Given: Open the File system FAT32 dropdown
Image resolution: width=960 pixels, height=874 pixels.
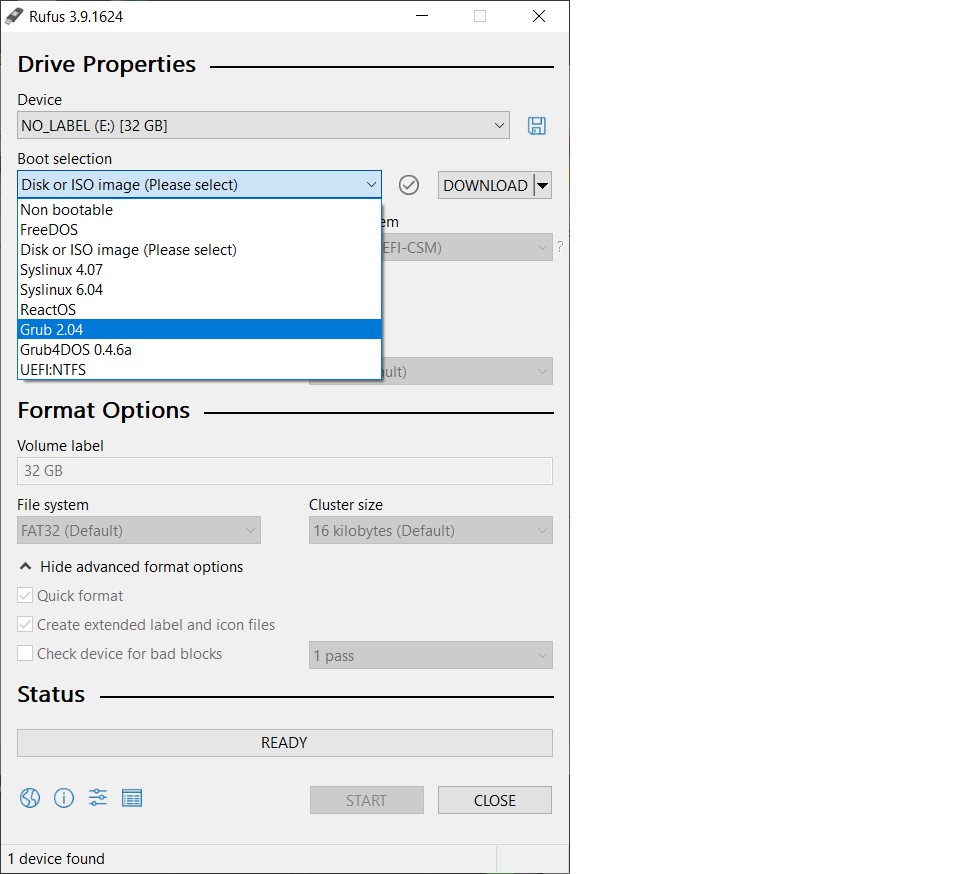Looking at the screenshot, I should [x=139, y=530].
